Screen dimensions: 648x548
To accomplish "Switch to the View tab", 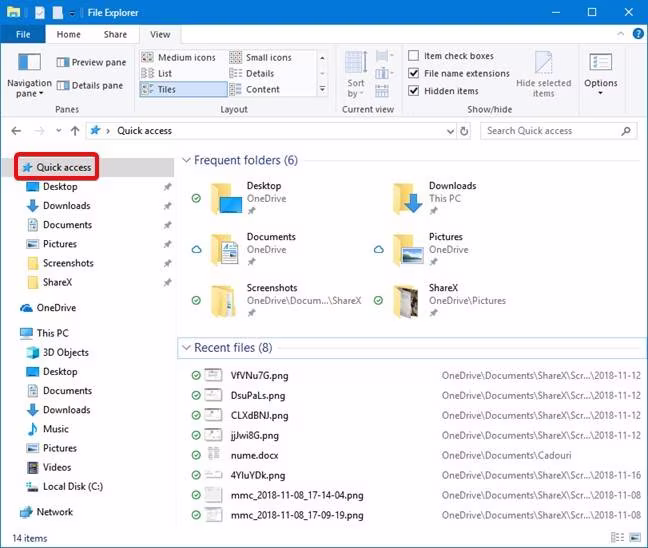I will (x=160, y=34).
